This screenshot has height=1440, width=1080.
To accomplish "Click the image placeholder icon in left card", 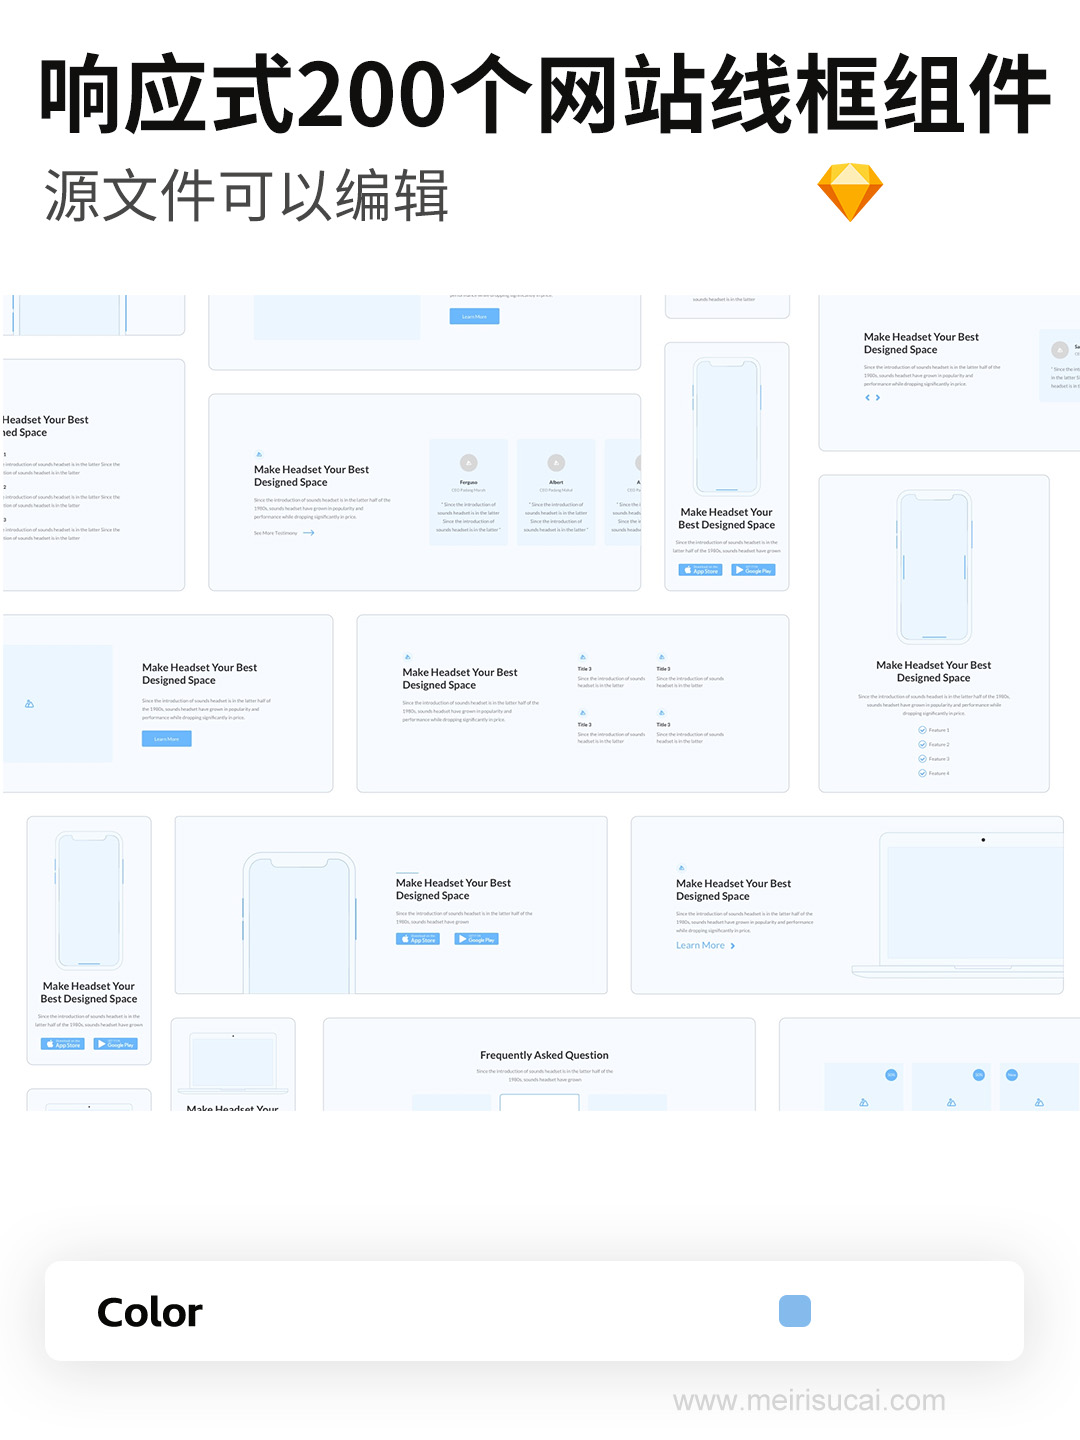I will point(29,704).
